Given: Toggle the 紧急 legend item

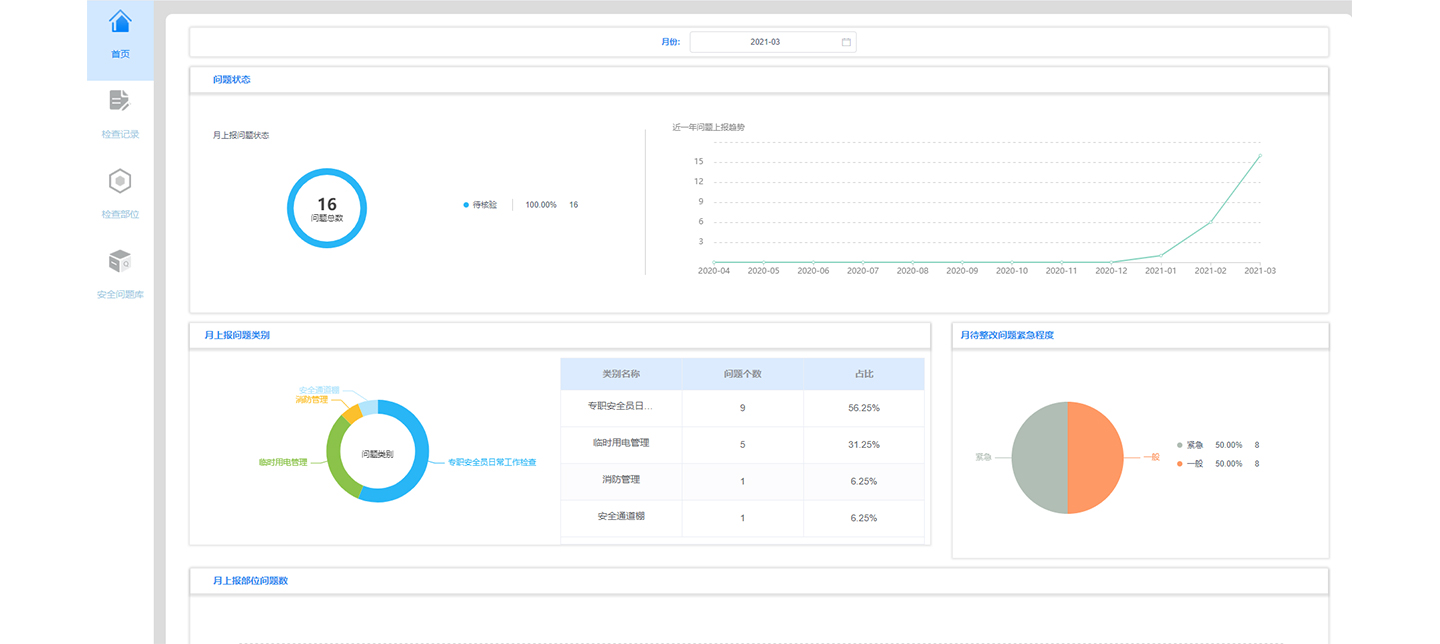Looking at the screenshot, I should point(1191,445).
